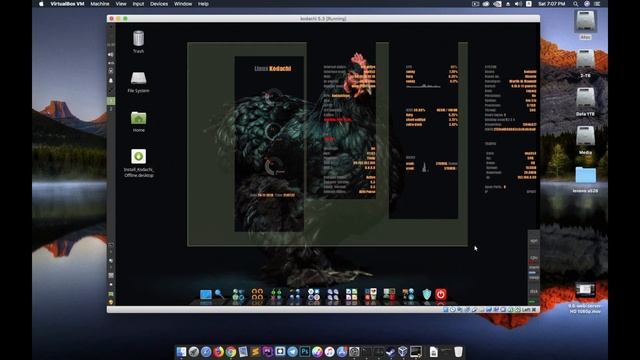
Task: Open Photoshop in the macOS Dock
Action: pos(305,351)
